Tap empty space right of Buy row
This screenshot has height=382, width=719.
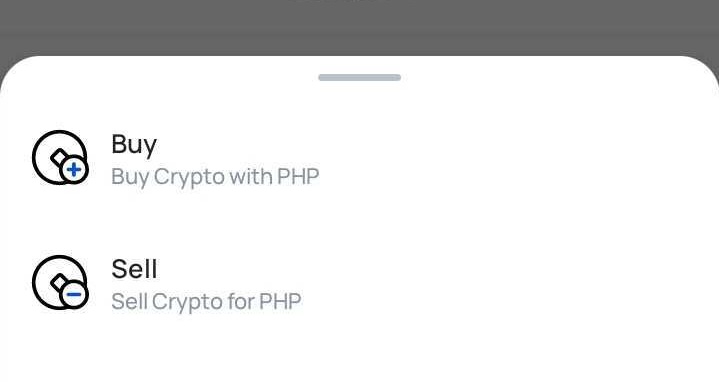pyautogui.click(x=518, y=158)
